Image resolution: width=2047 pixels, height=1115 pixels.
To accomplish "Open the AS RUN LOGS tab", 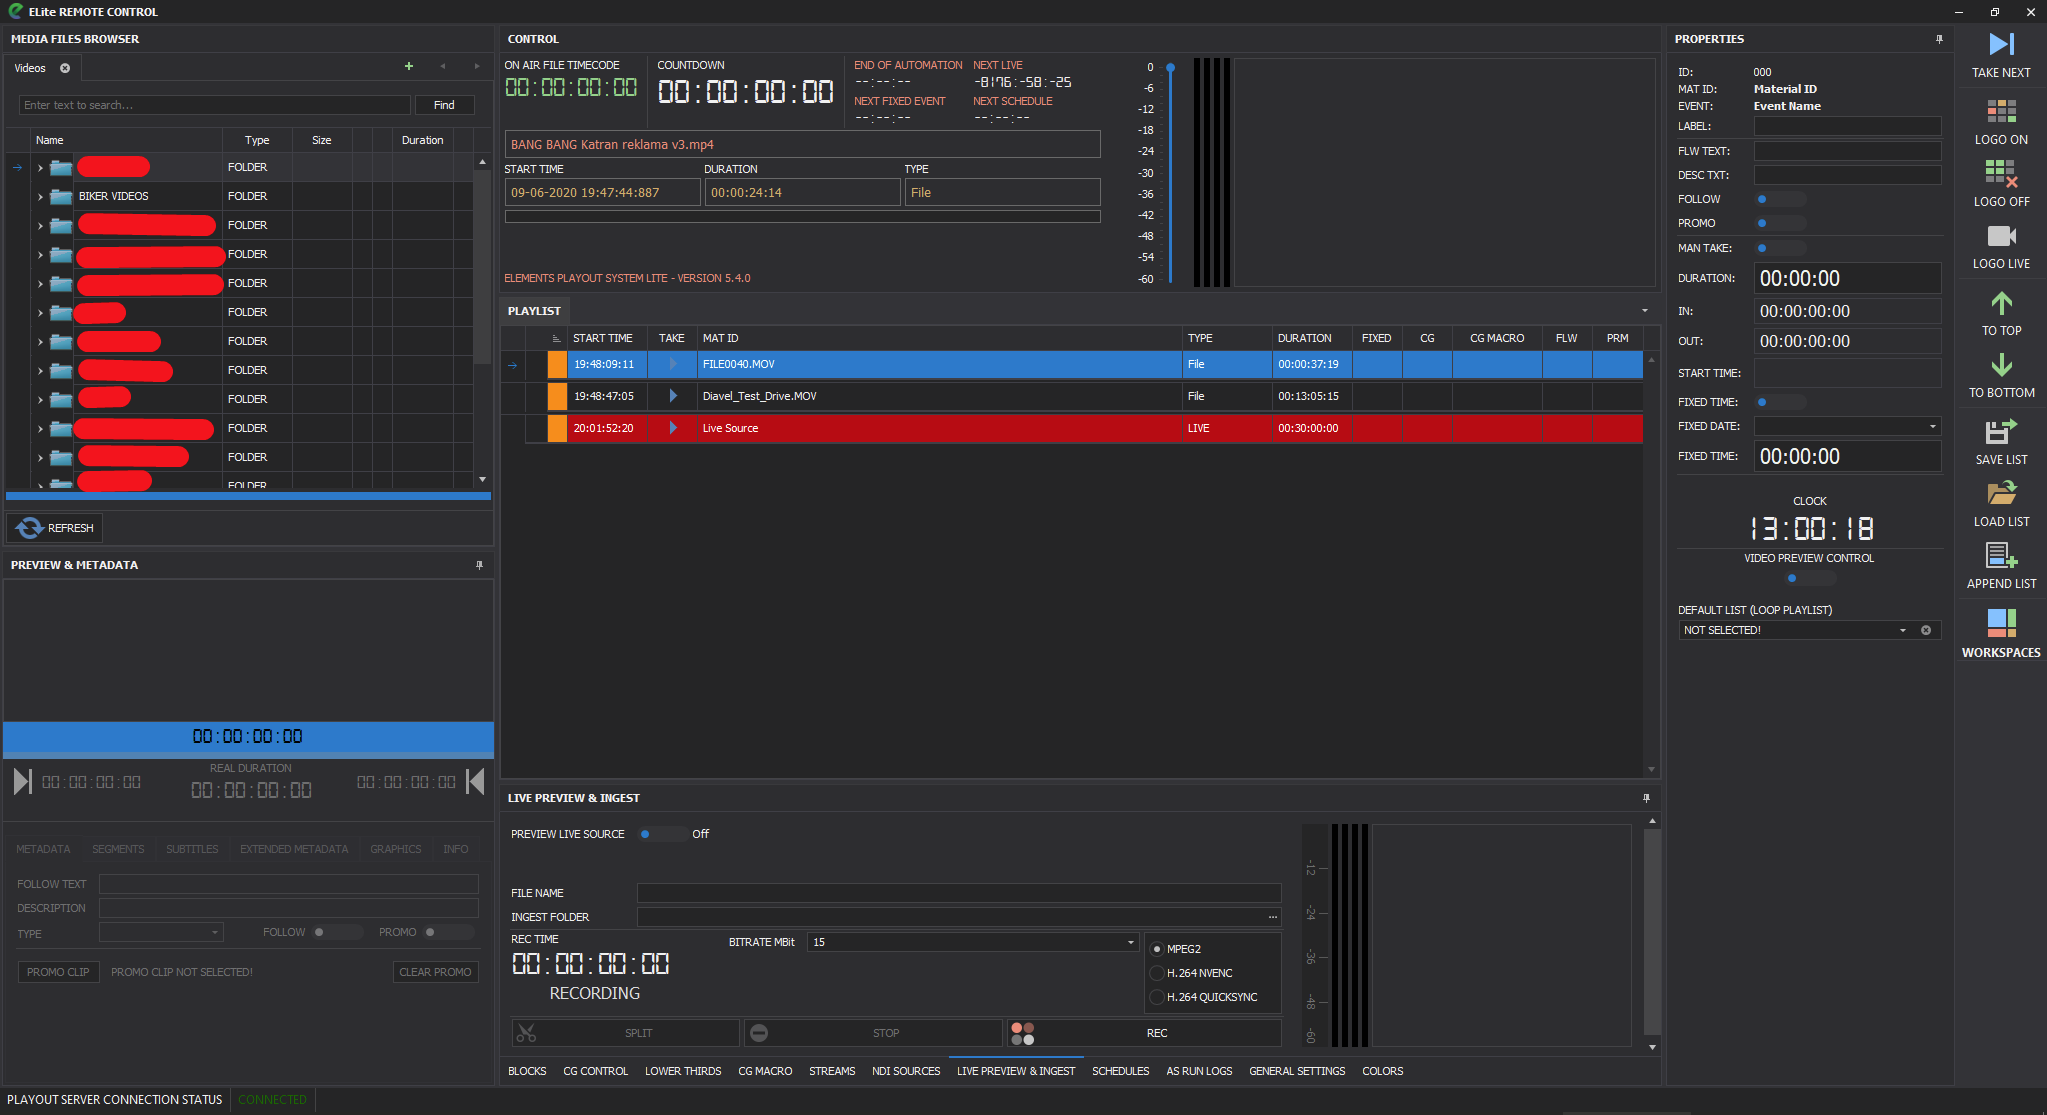I will click(x=1199, y=1071).
